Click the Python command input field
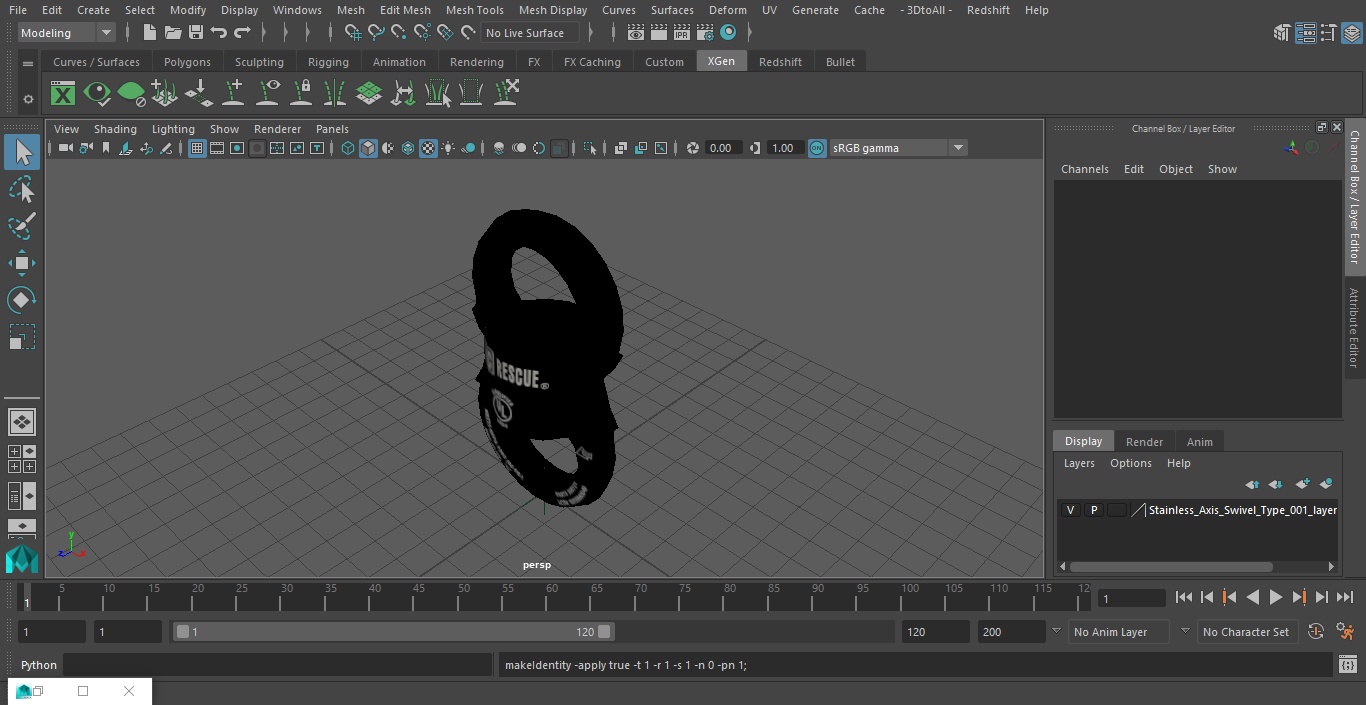The height and width of the screenshot is (705, 1366). pyautogui.click(x=277, y=665)
